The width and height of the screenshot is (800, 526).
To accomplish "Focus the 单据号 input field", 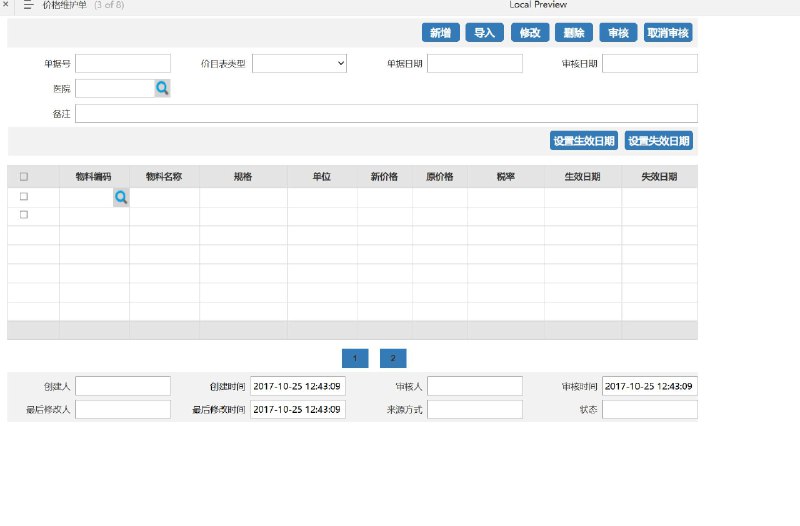I will (x=123, y=64).
